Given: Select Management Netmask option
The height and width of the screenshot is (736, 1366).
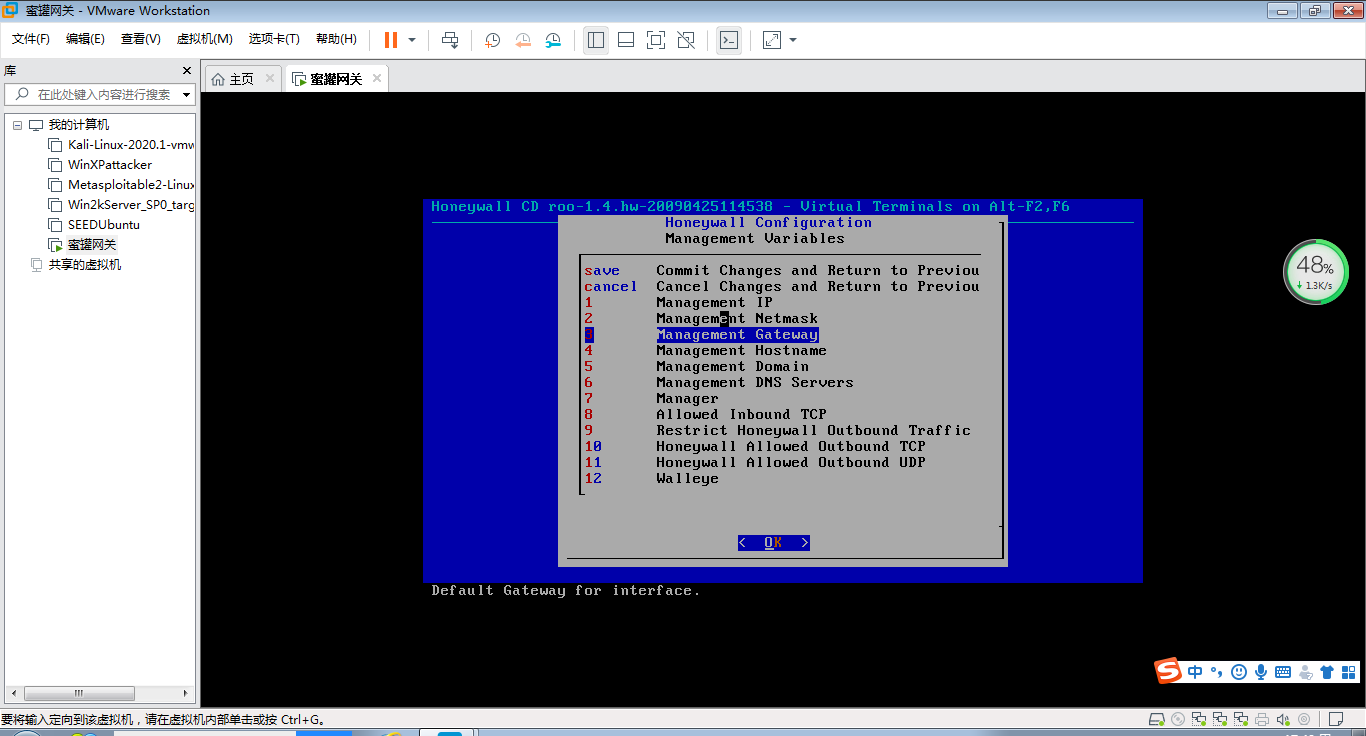Looking at the screenshot, I should click(x=737, y=319).
